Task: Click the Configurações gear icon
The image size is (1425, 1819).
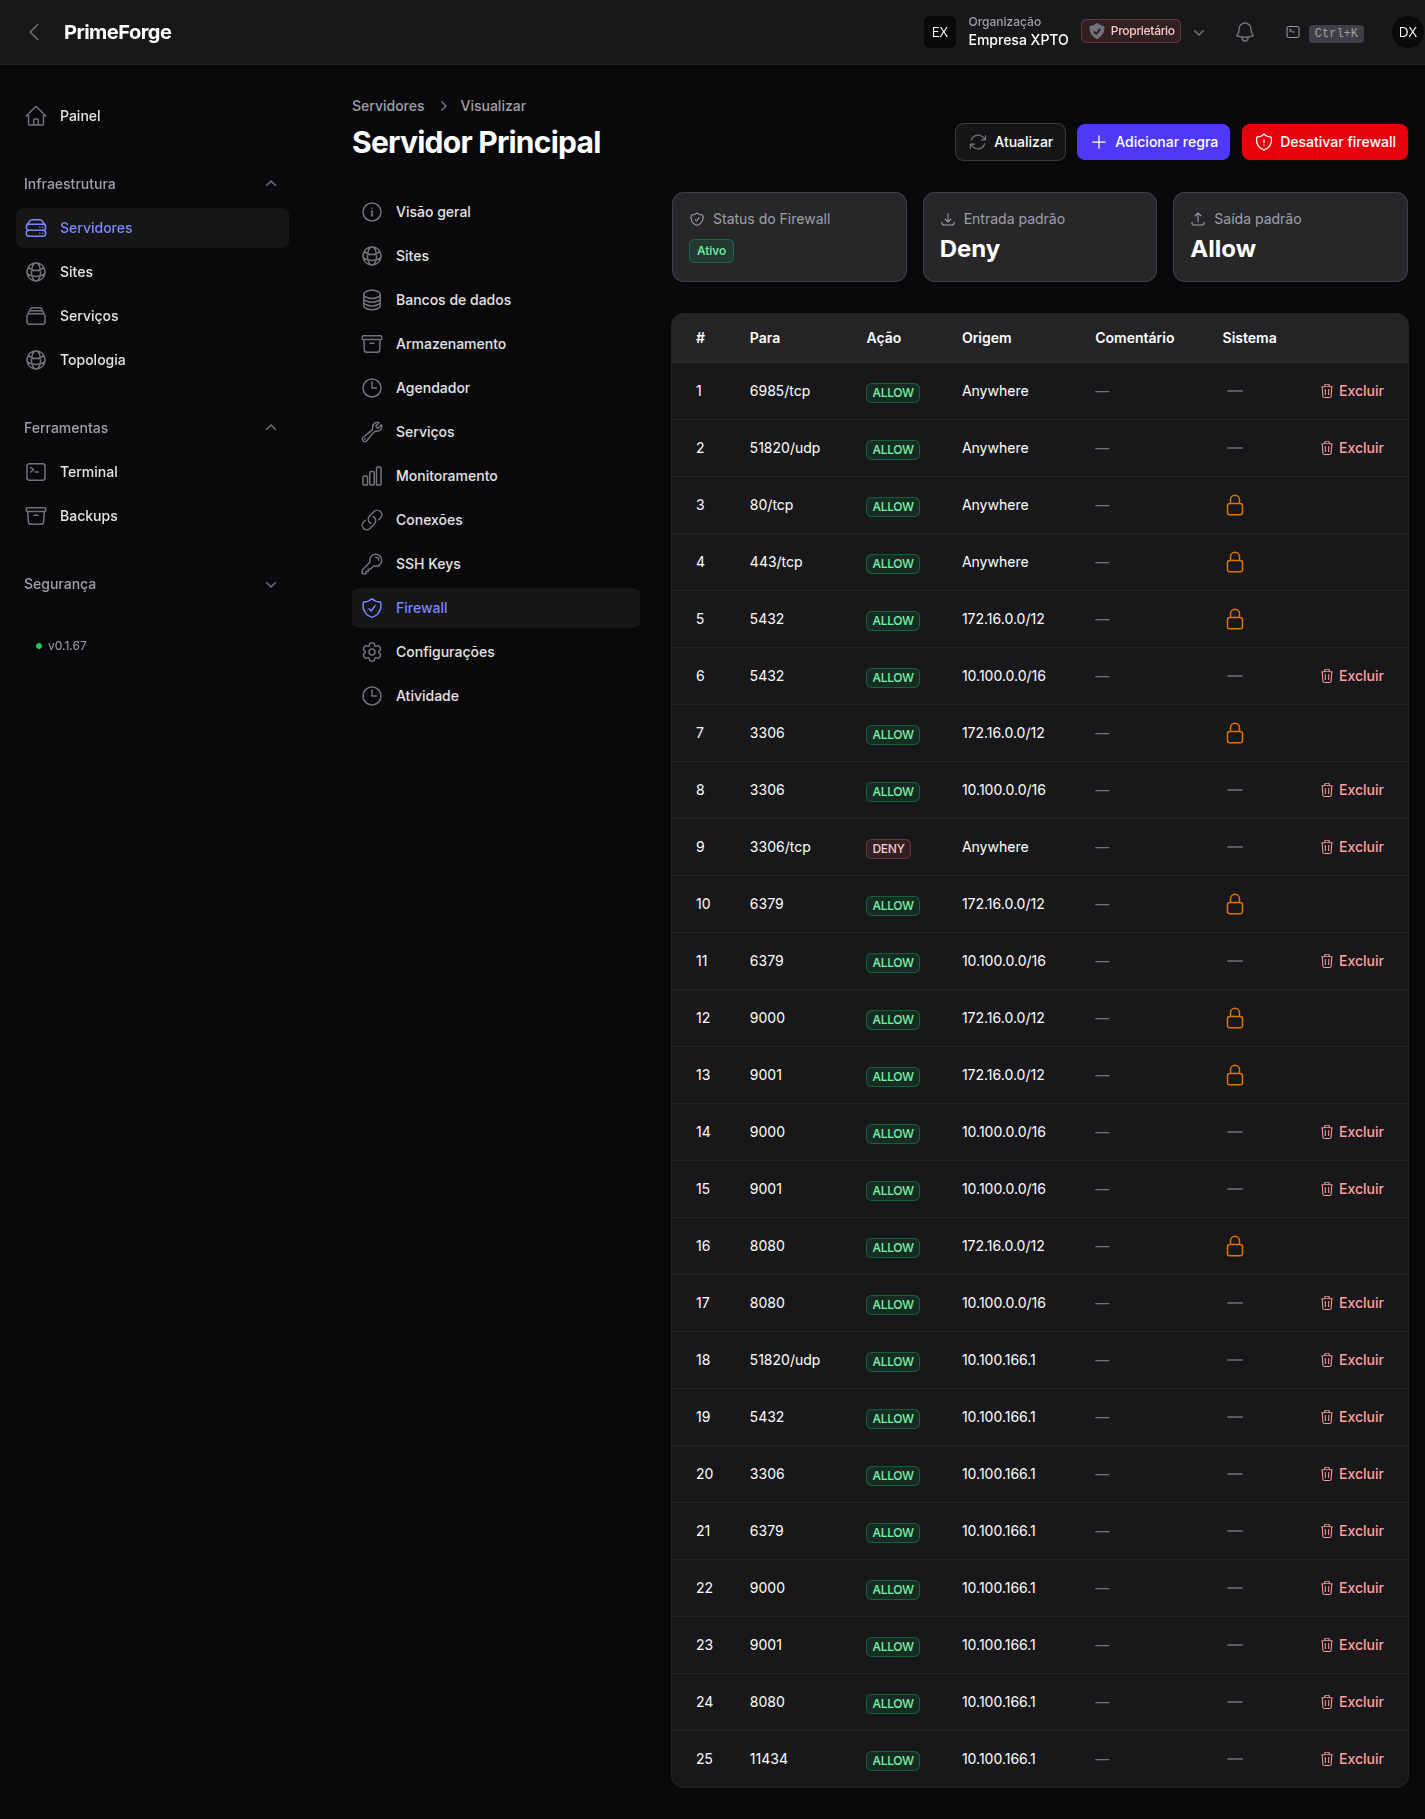Action: 372,652
